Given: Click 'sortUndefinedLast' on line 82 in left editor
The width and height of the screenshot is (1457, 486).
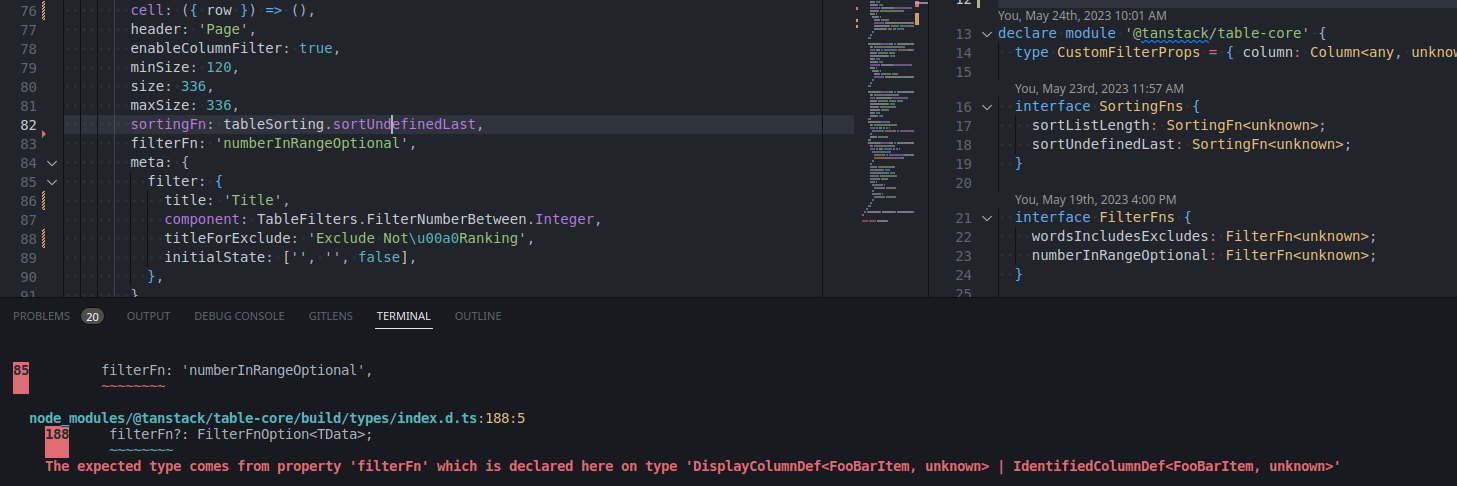Looking at the screenshot, I should pos(406,125).
